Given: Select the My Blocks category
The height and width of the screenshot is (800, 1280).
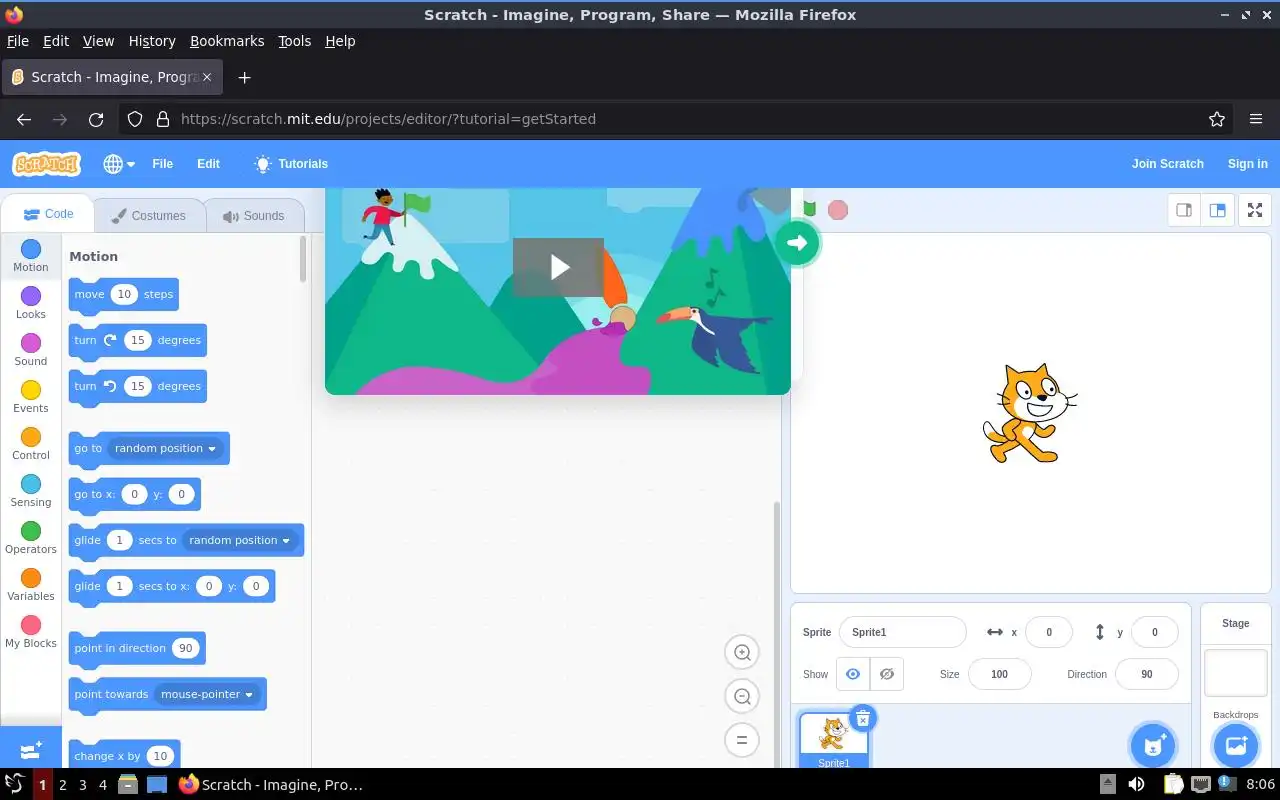Looking at the screenshot, I should coord(31,632).
